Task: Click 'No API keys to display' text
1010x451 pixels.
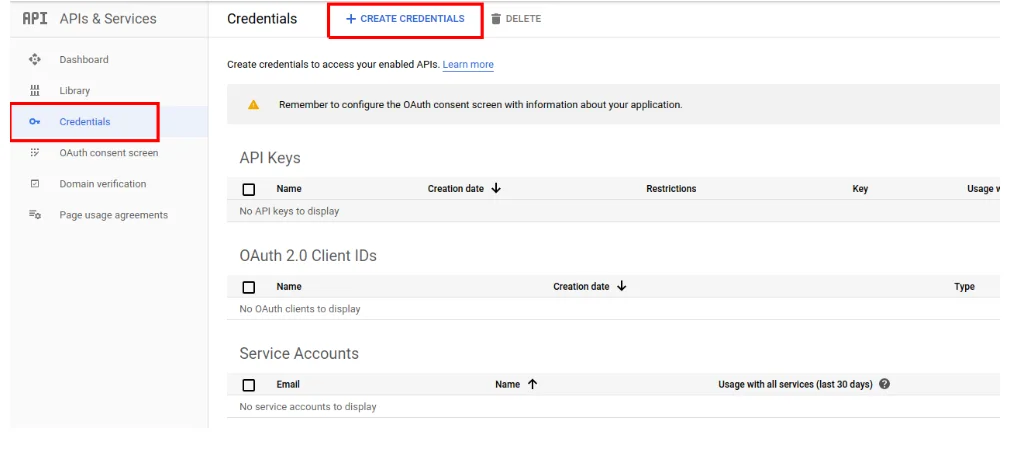Action: click(289, 211)
